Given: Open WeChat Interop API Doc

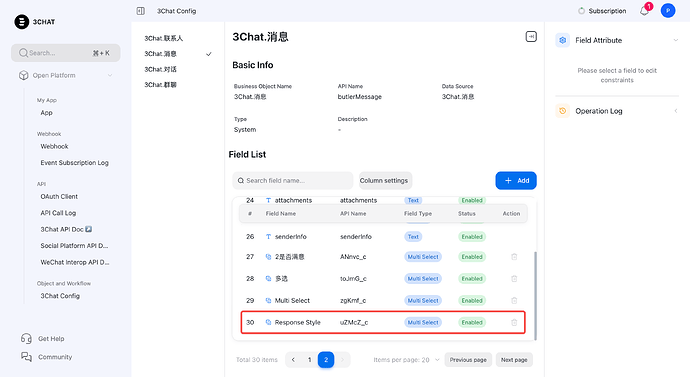Looking at the screenshot, I should click(x=75, y=262).
